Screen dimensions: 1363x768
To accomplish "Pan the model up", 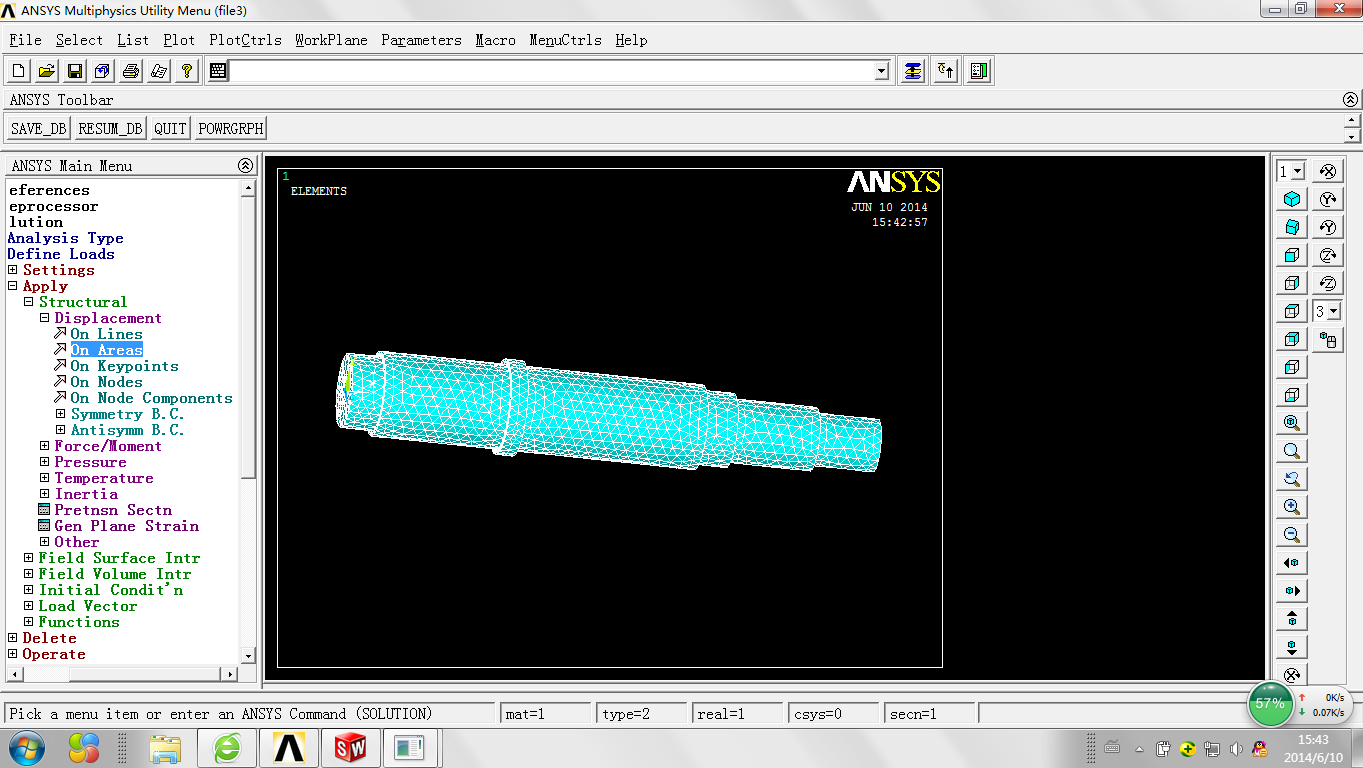I will pos(1292,619).
